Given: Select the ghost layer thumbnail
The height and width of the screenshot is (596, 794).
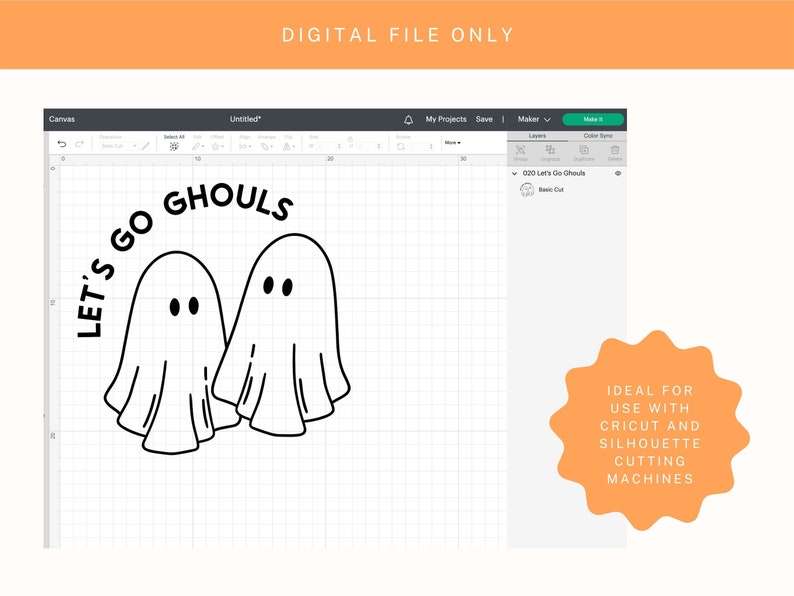Looking at the screenshot, I should 527,190.
